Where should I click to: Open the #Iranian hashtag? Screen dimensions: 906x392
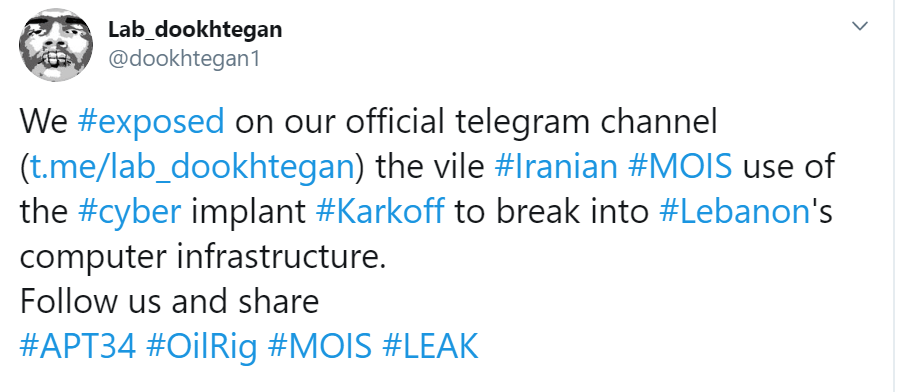(556, 167)
